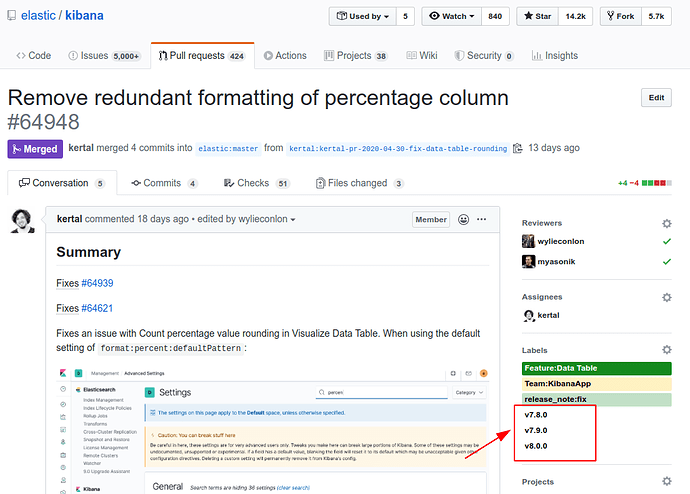Expand the Used by dropdown
Image resolution: width=690 pixels, height=494 pixels.
(x=363, y=16)
